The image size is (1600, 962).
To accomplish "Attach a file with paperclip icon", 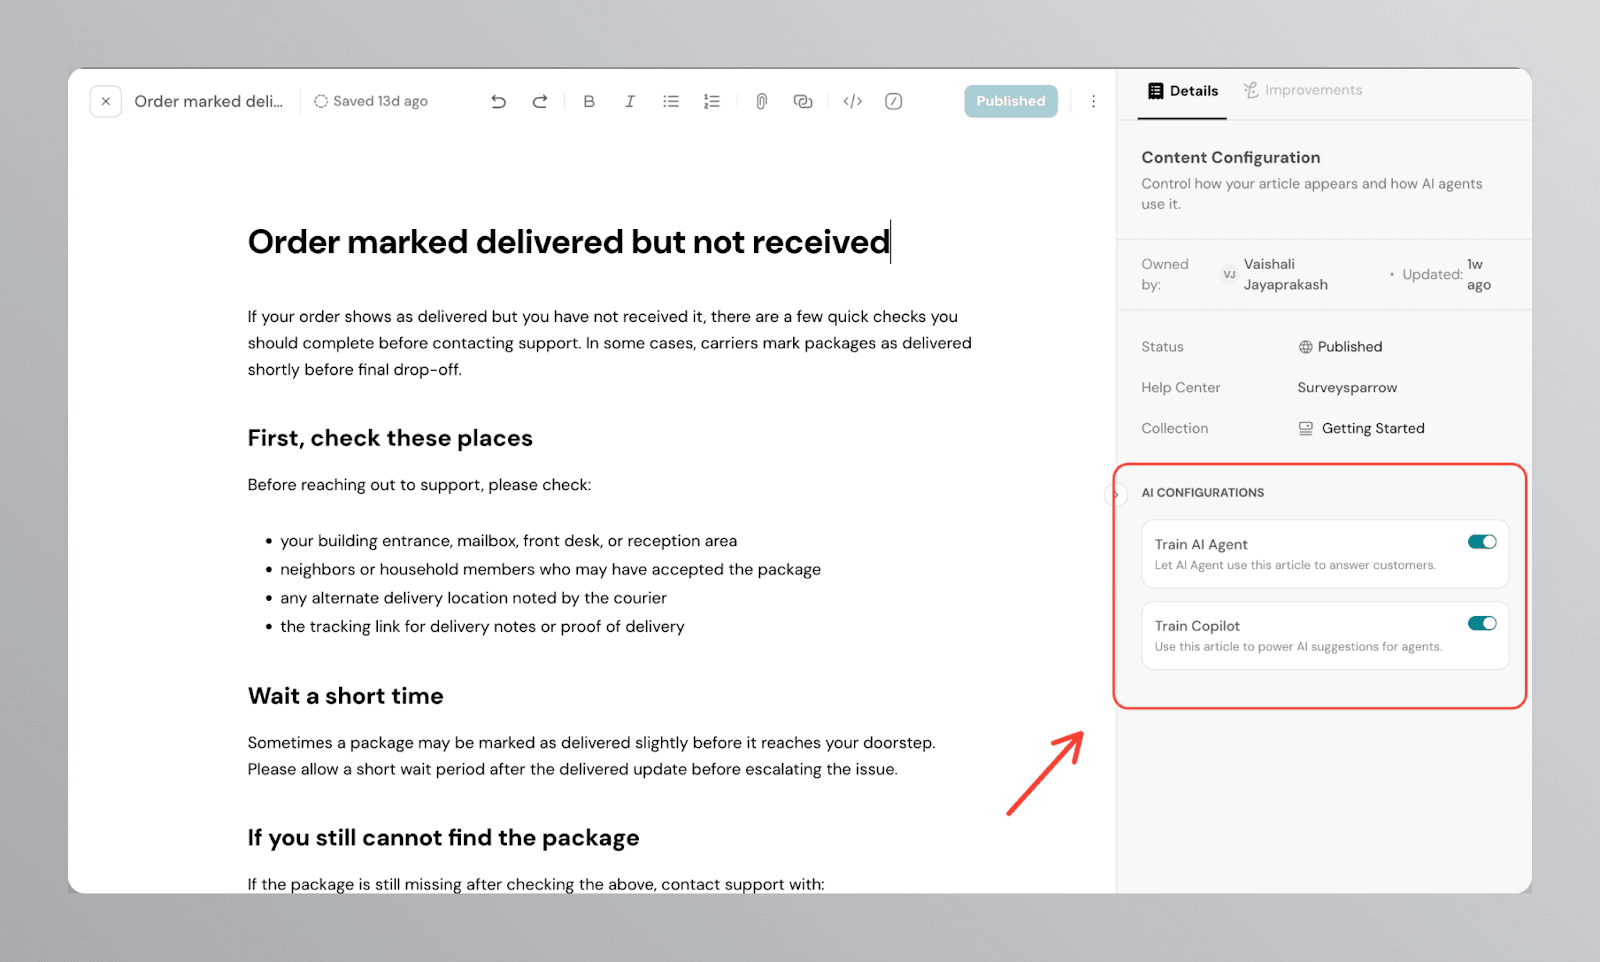I will click(x=761, y=101).
